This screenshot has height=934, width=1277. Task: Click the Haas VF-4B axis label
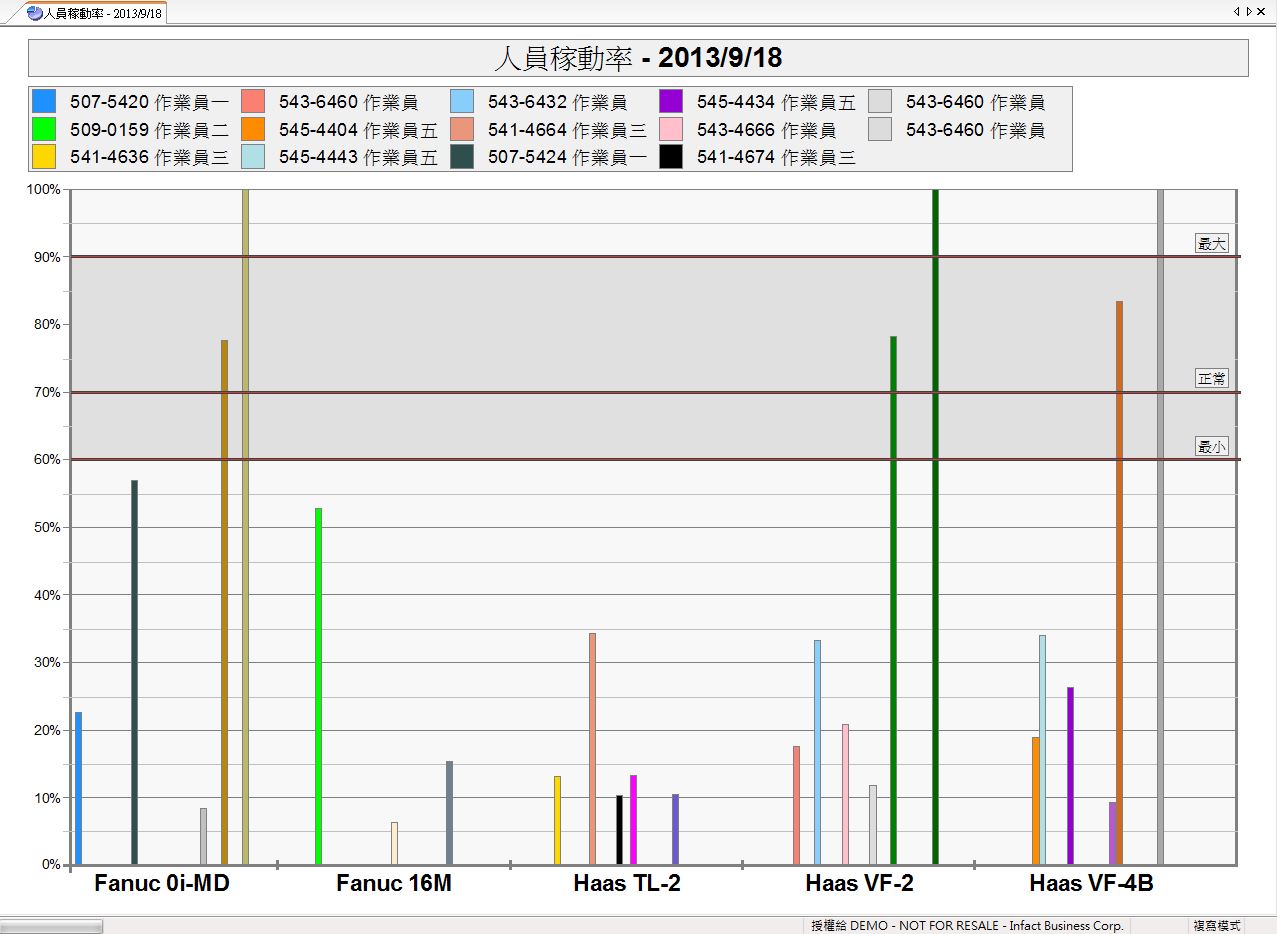point(1091,883)
